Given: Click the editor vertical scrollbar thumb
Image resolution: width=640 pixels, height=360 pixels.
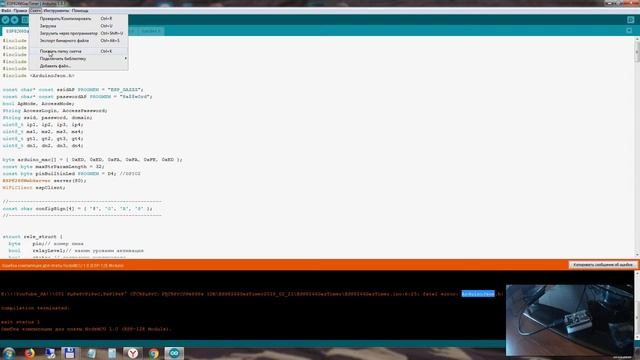Looking at the screenshot, I should [x=637, y=52].
